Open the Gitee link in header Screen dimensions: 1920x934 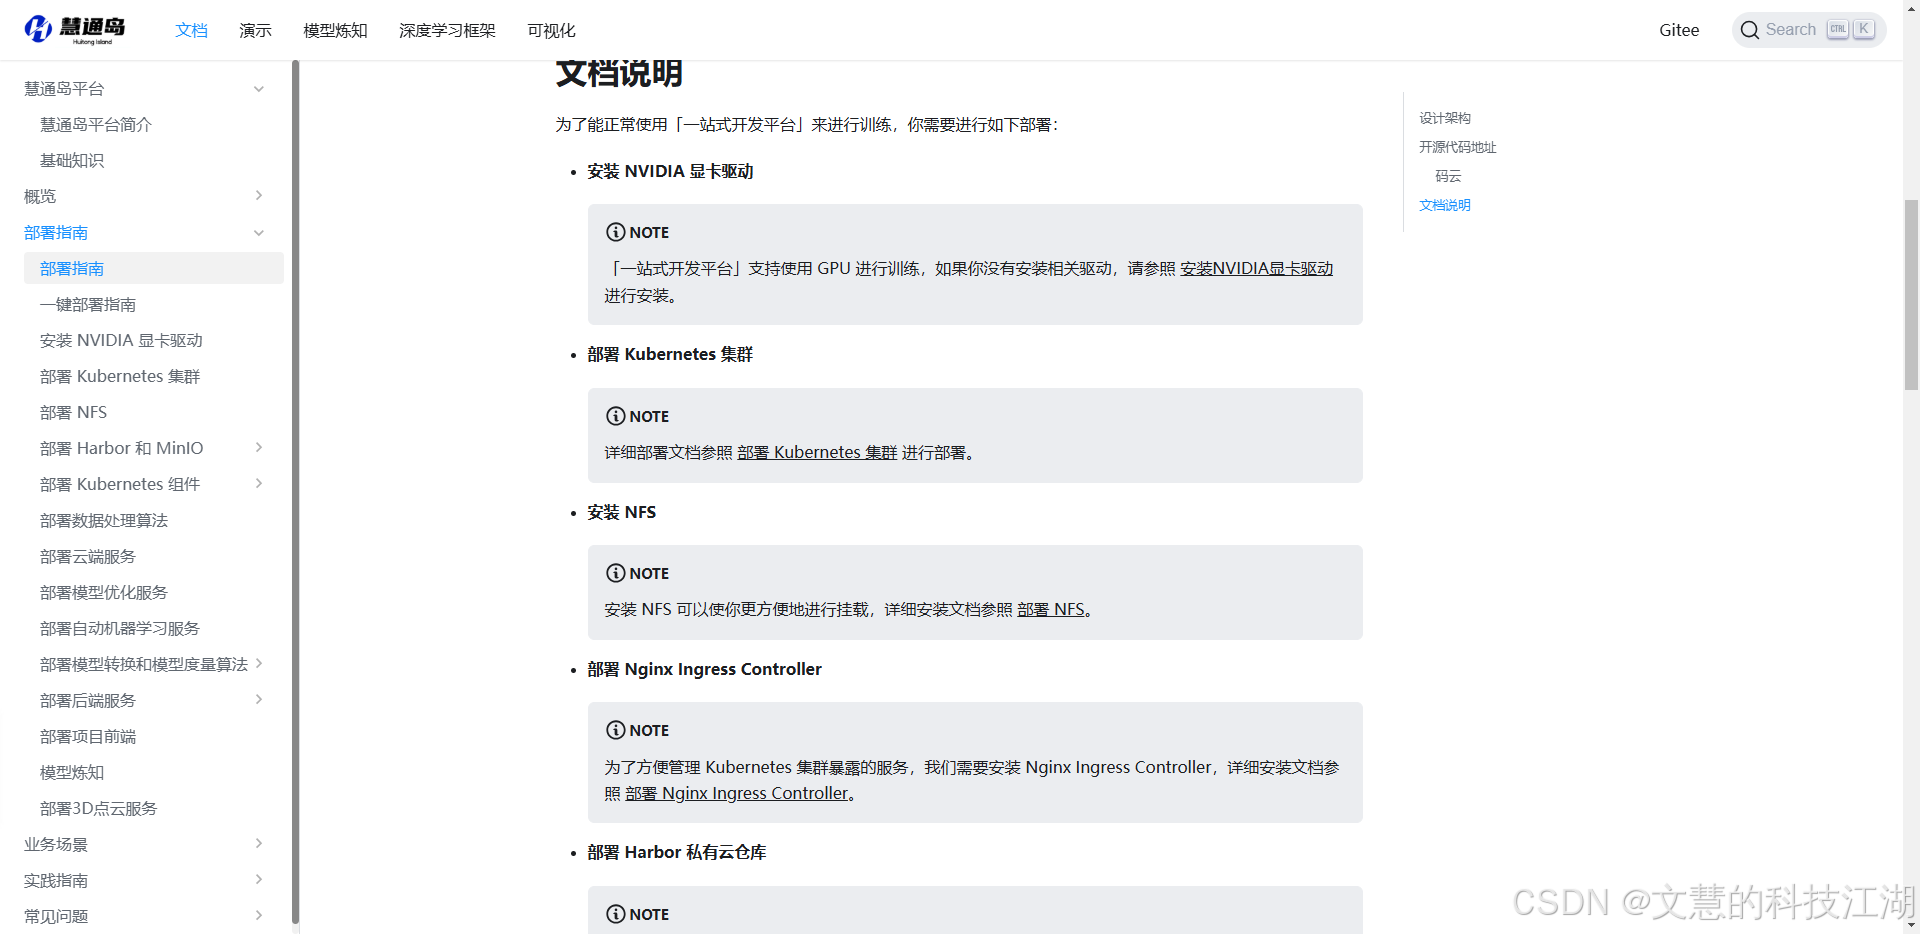(x=1679, y=30)
